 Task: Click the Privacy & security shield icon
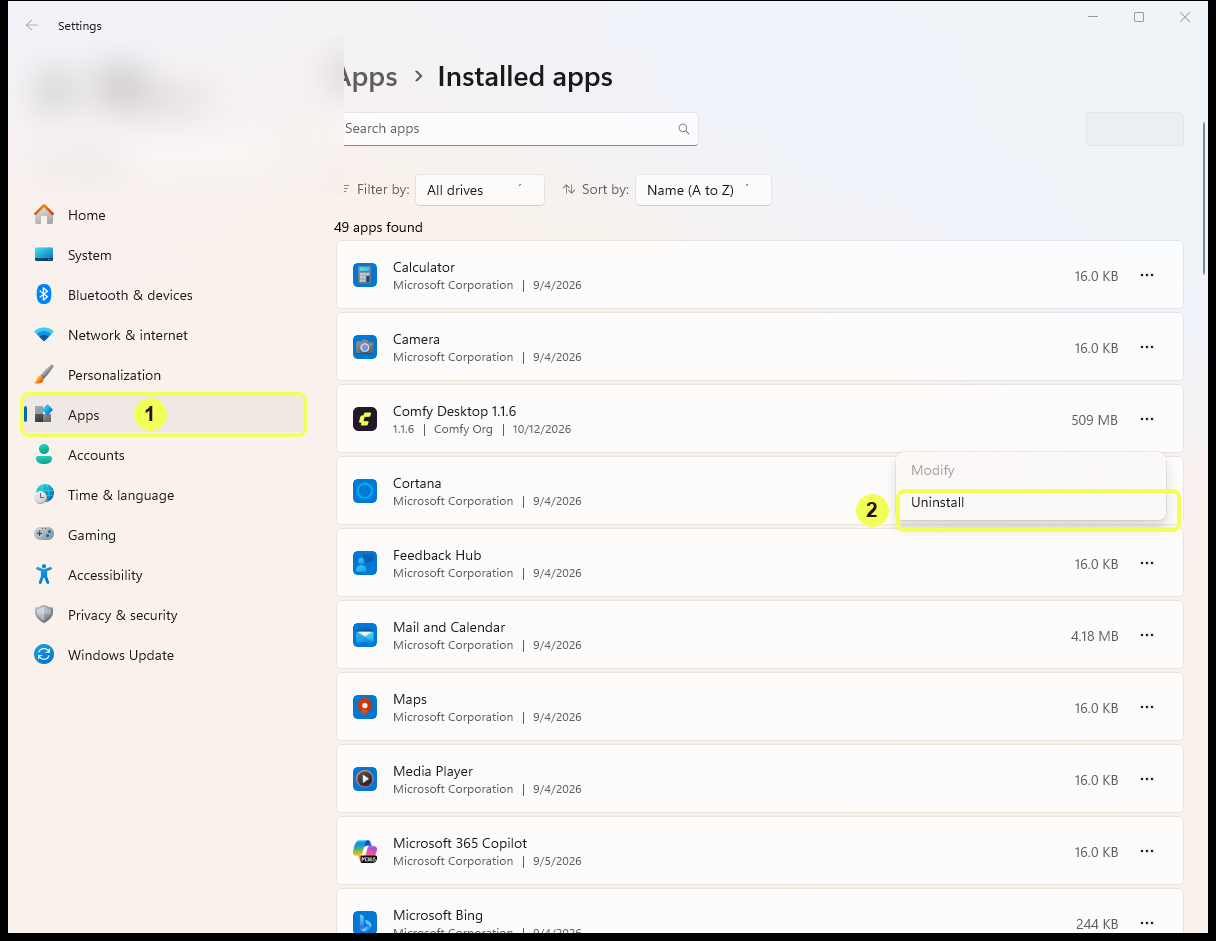(x=44, y=615)
